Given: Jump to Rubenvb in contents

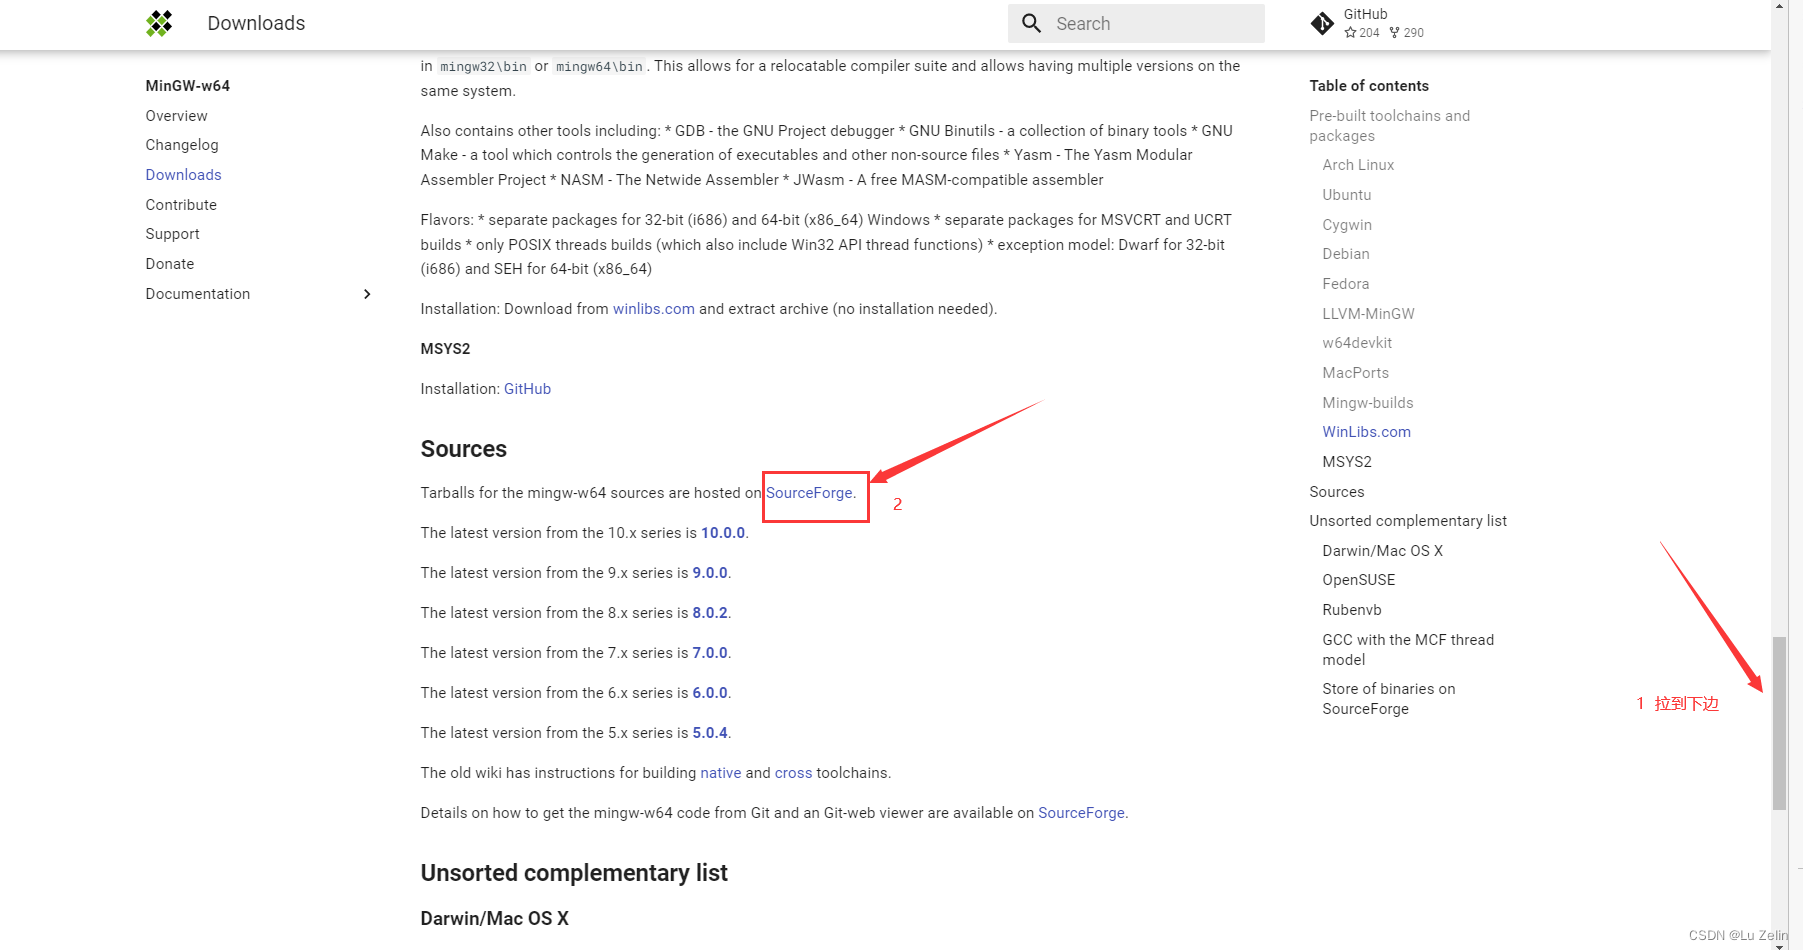Looking at the screenshot, I should (1352, 610).
